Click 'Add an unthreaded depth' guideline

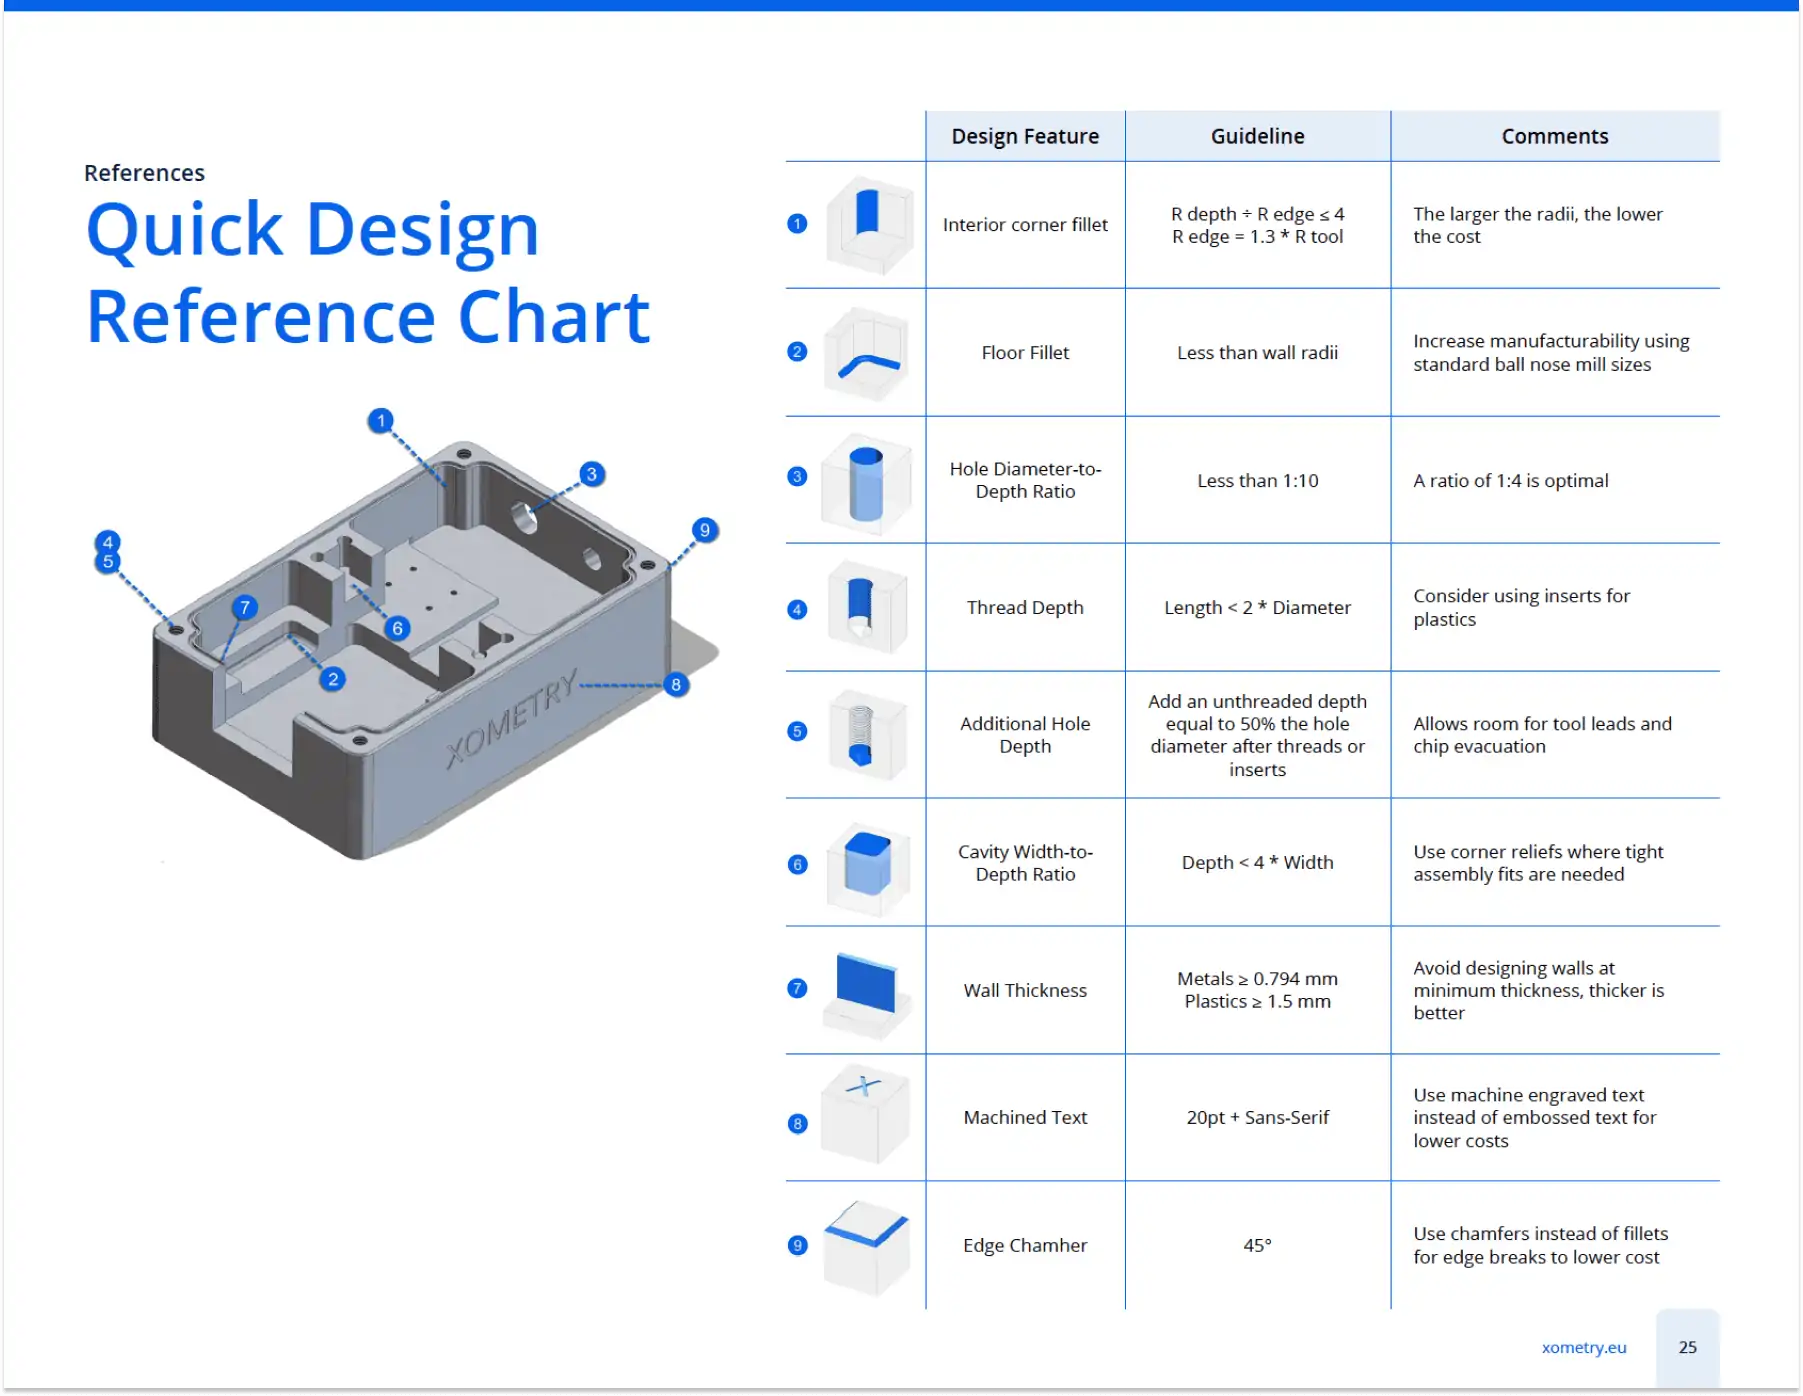tap(1258, 735)
